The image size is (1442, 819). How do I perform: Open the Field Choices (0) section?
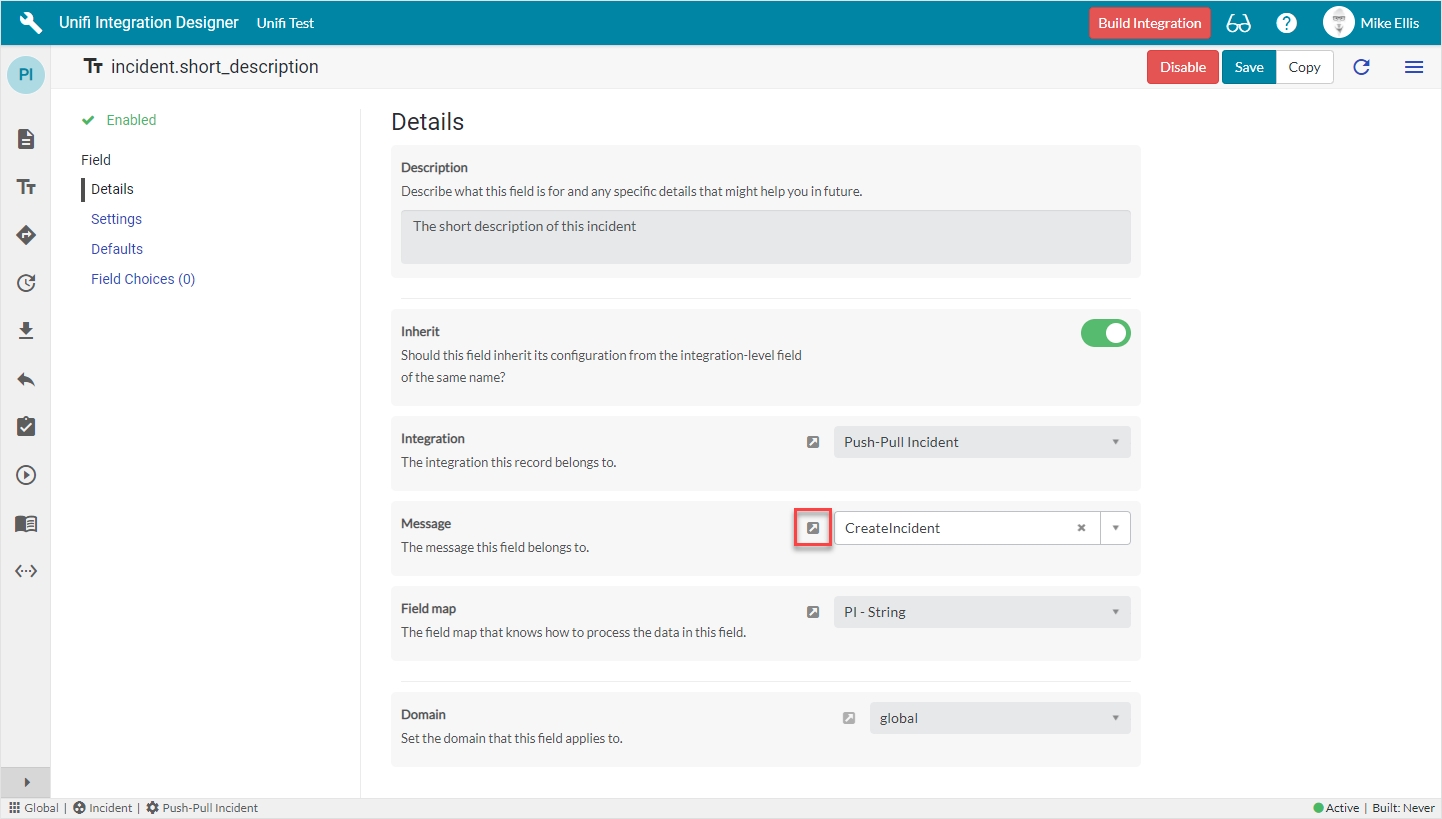(x=143, y=279)
